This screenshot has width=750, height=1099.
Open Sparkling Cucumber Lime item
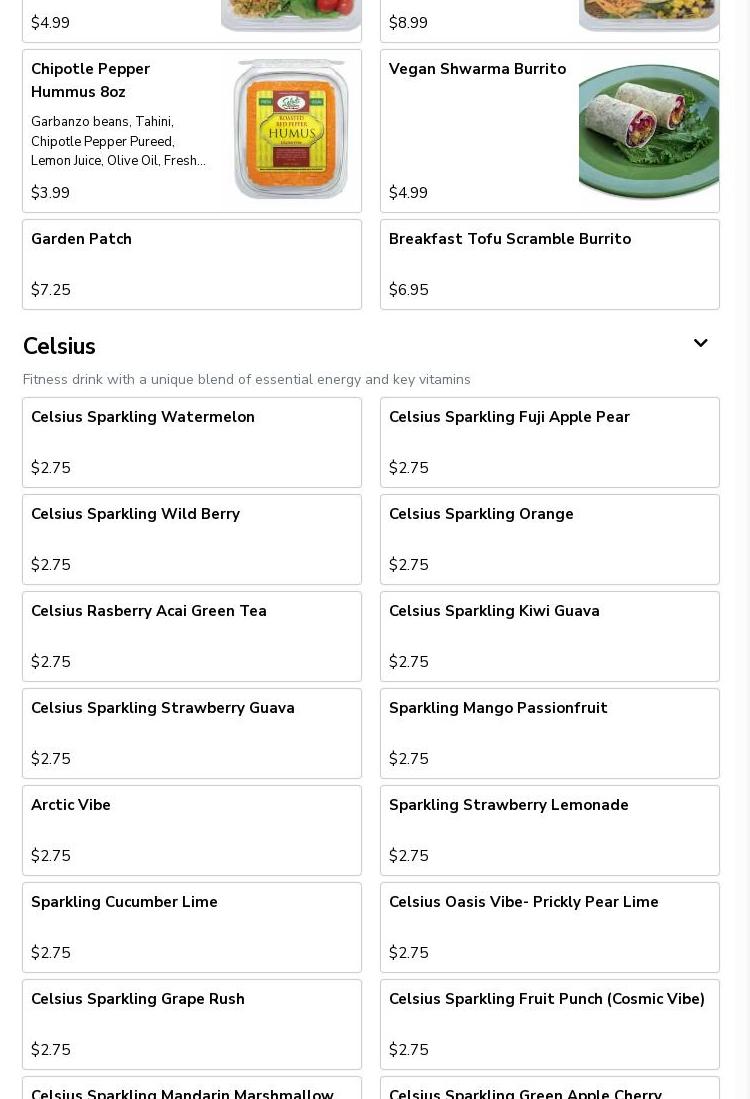click(191, 927)
